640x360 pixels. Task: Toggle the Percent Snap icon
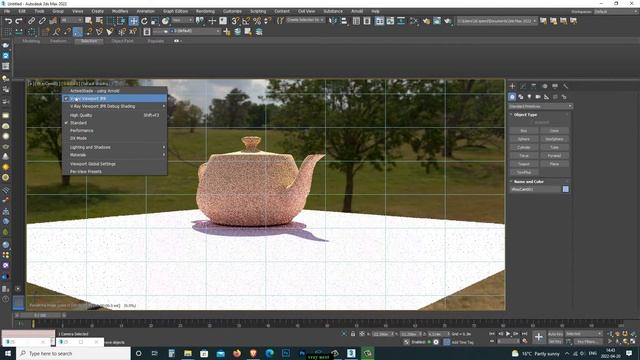(x=257, y=21)
